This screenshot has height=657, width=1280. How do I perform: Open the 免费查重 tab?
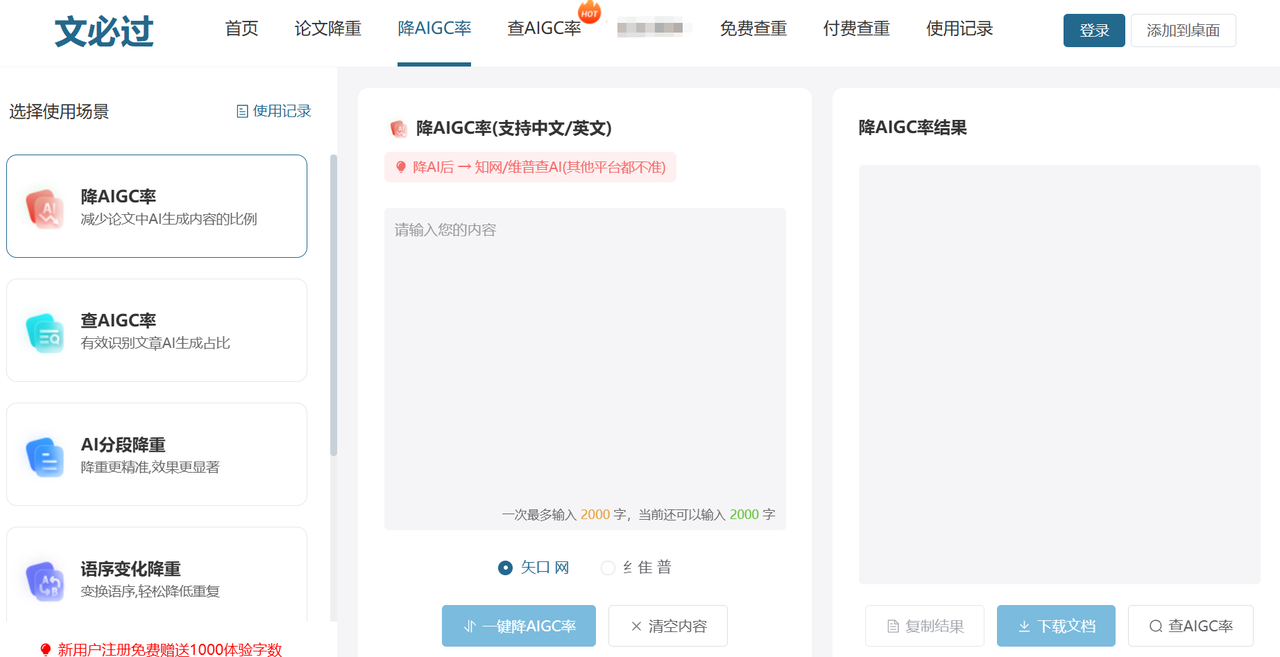pos(753,29)
